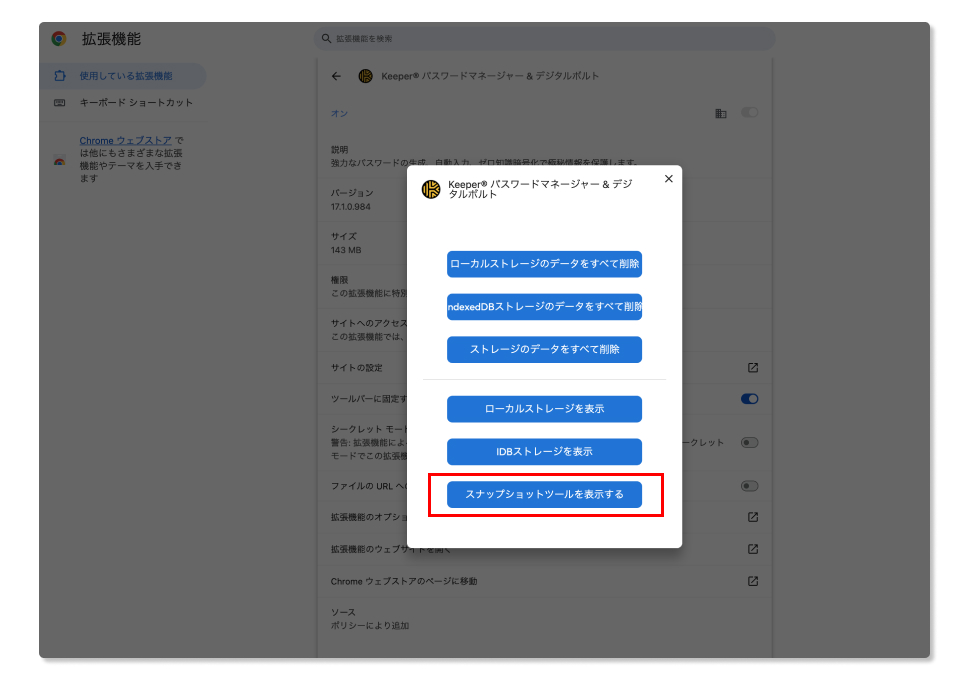This screenshot has height=680, width=970.
Task: Click the managed-by-organization building icon
Action: (x=720, y=114)
